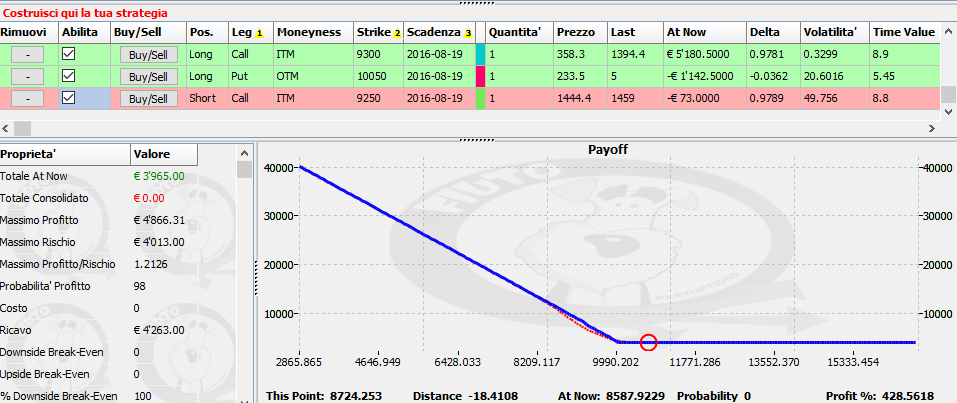Click Buy/Sell button for Long Call row
Image resolution: width=957 pixels, height=403 pixels.
point(148,54)
